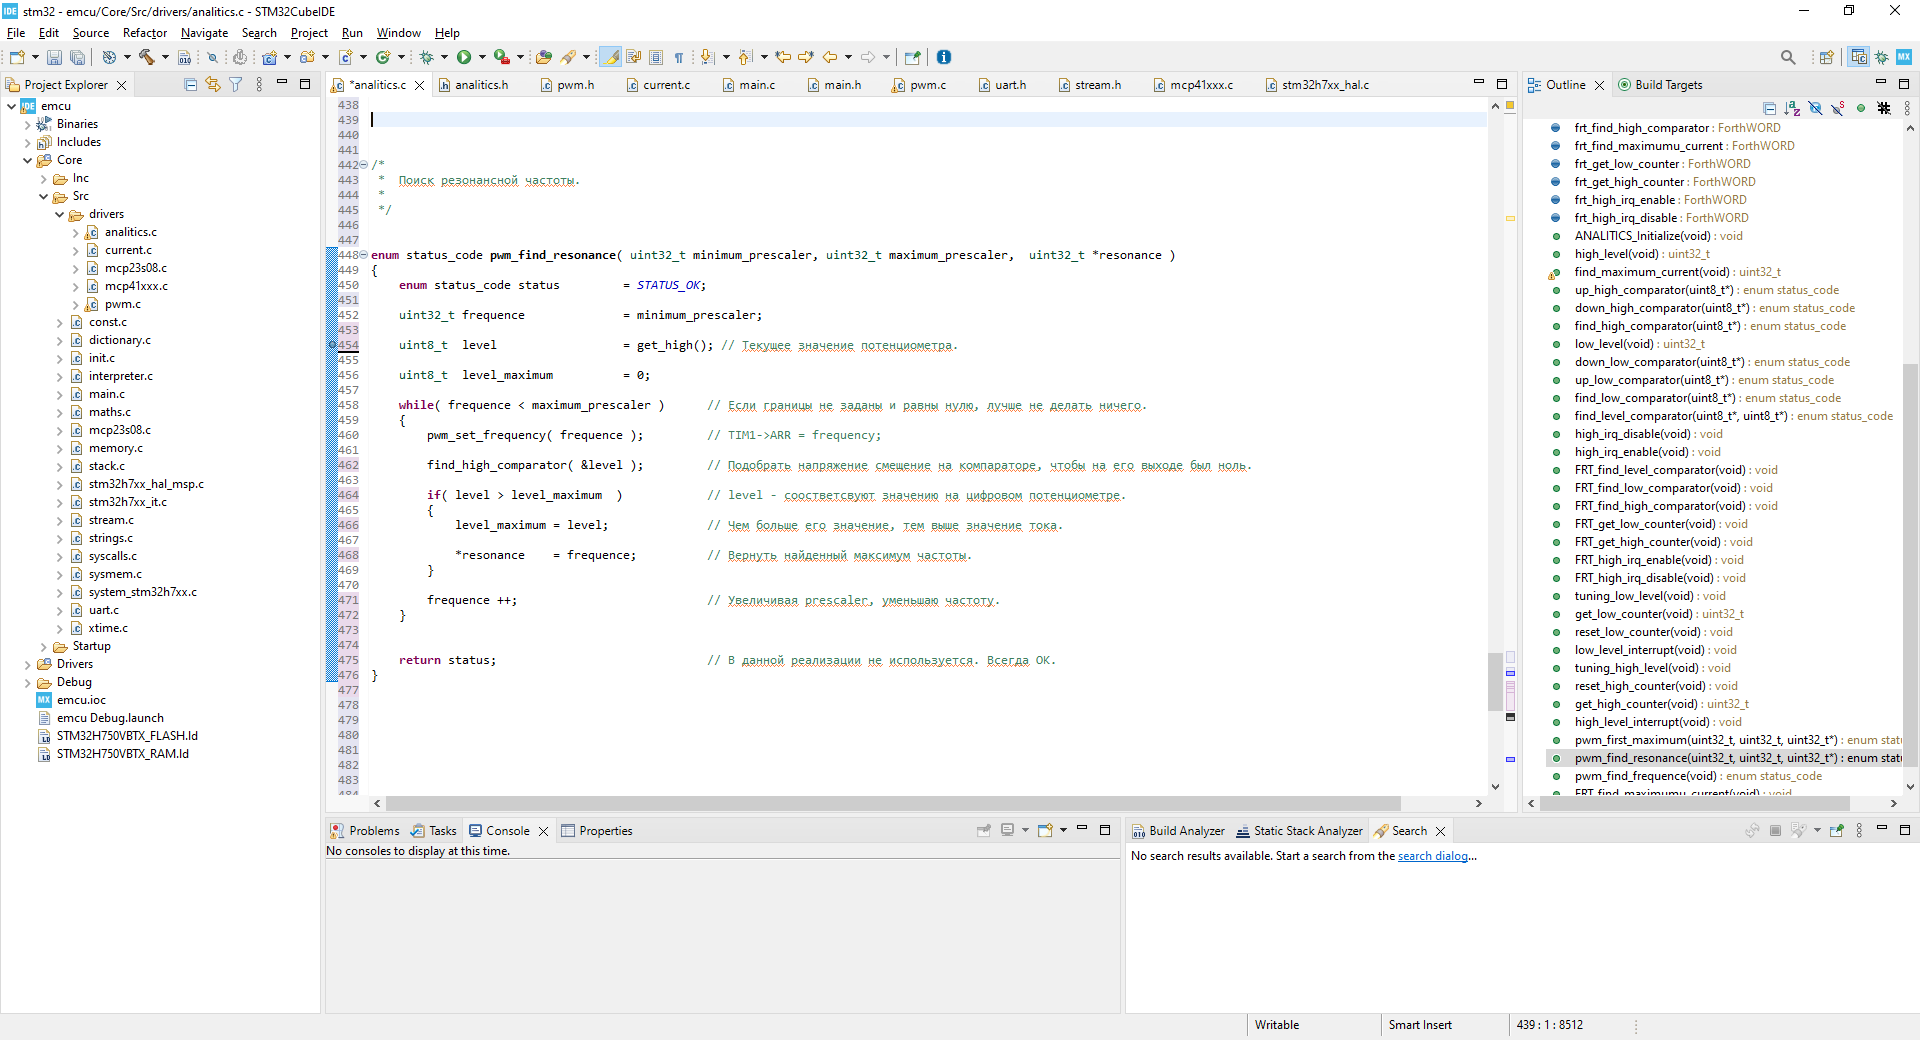This screenshot has width=1920, height=1040.
Task: Toggle Show Whitespace Characters pilcrow icon
Action: [679, 58]
